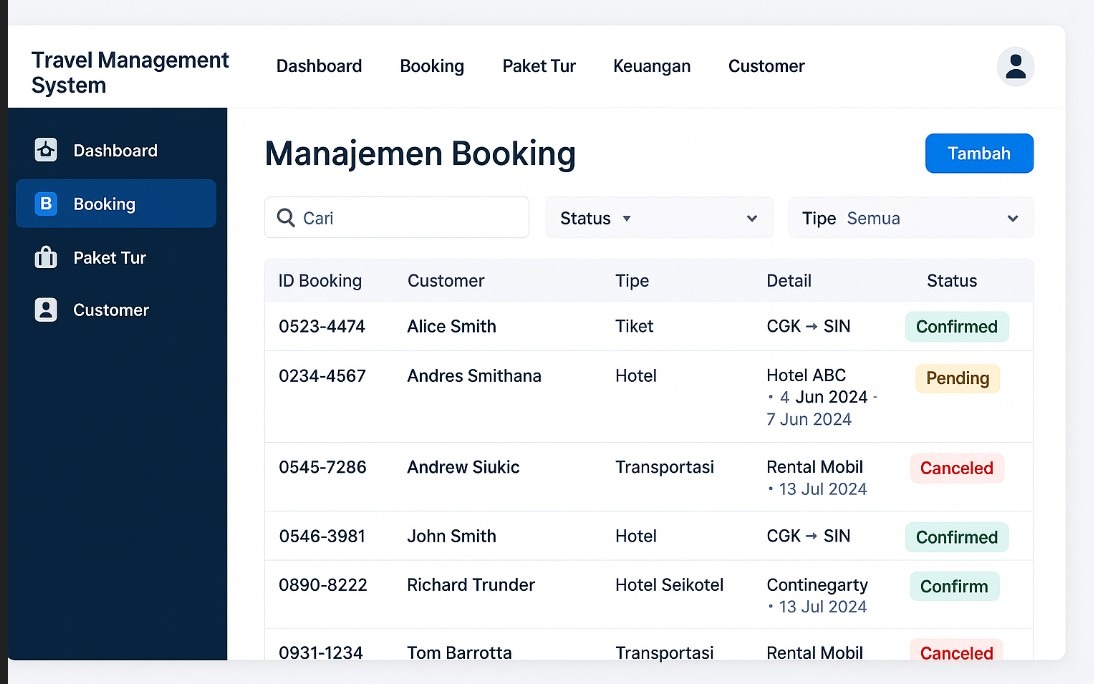Focus the Cari search field
Image resolution: width=1094 pixels, height=684 pixels.
(396, 217)
